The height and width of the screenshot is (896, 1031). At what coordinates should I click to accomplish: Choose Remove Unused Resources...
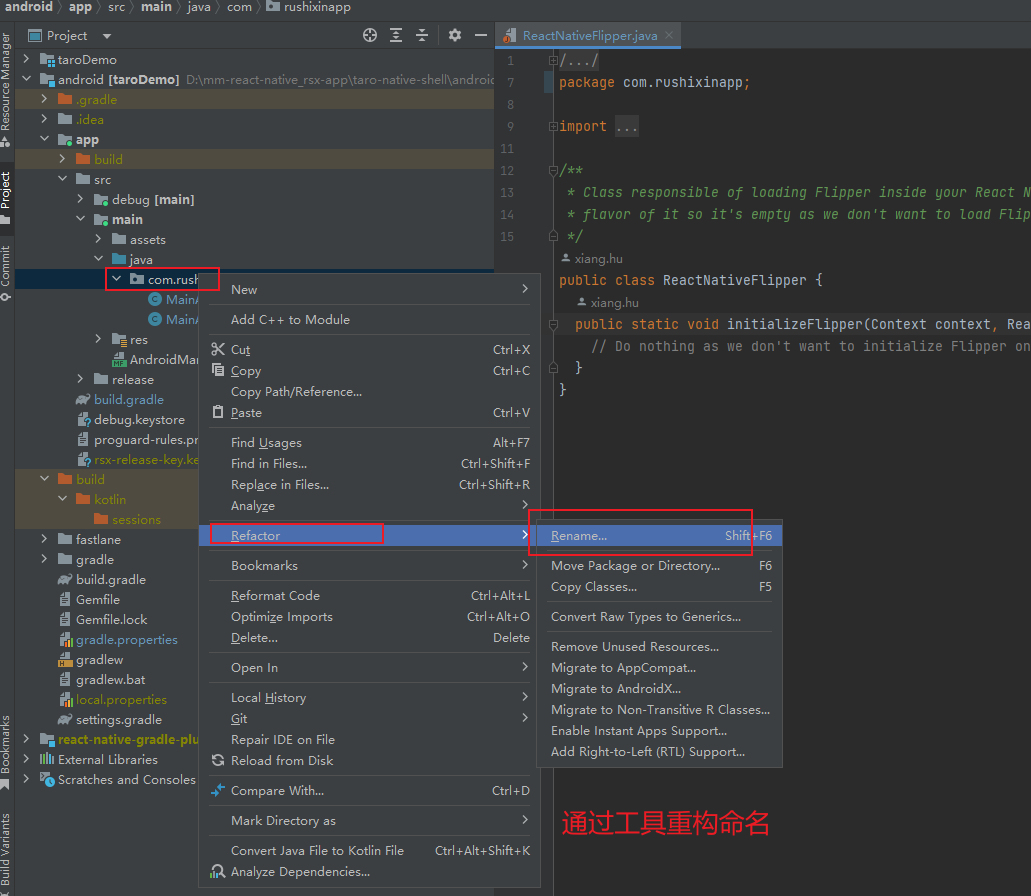point(659,647)
